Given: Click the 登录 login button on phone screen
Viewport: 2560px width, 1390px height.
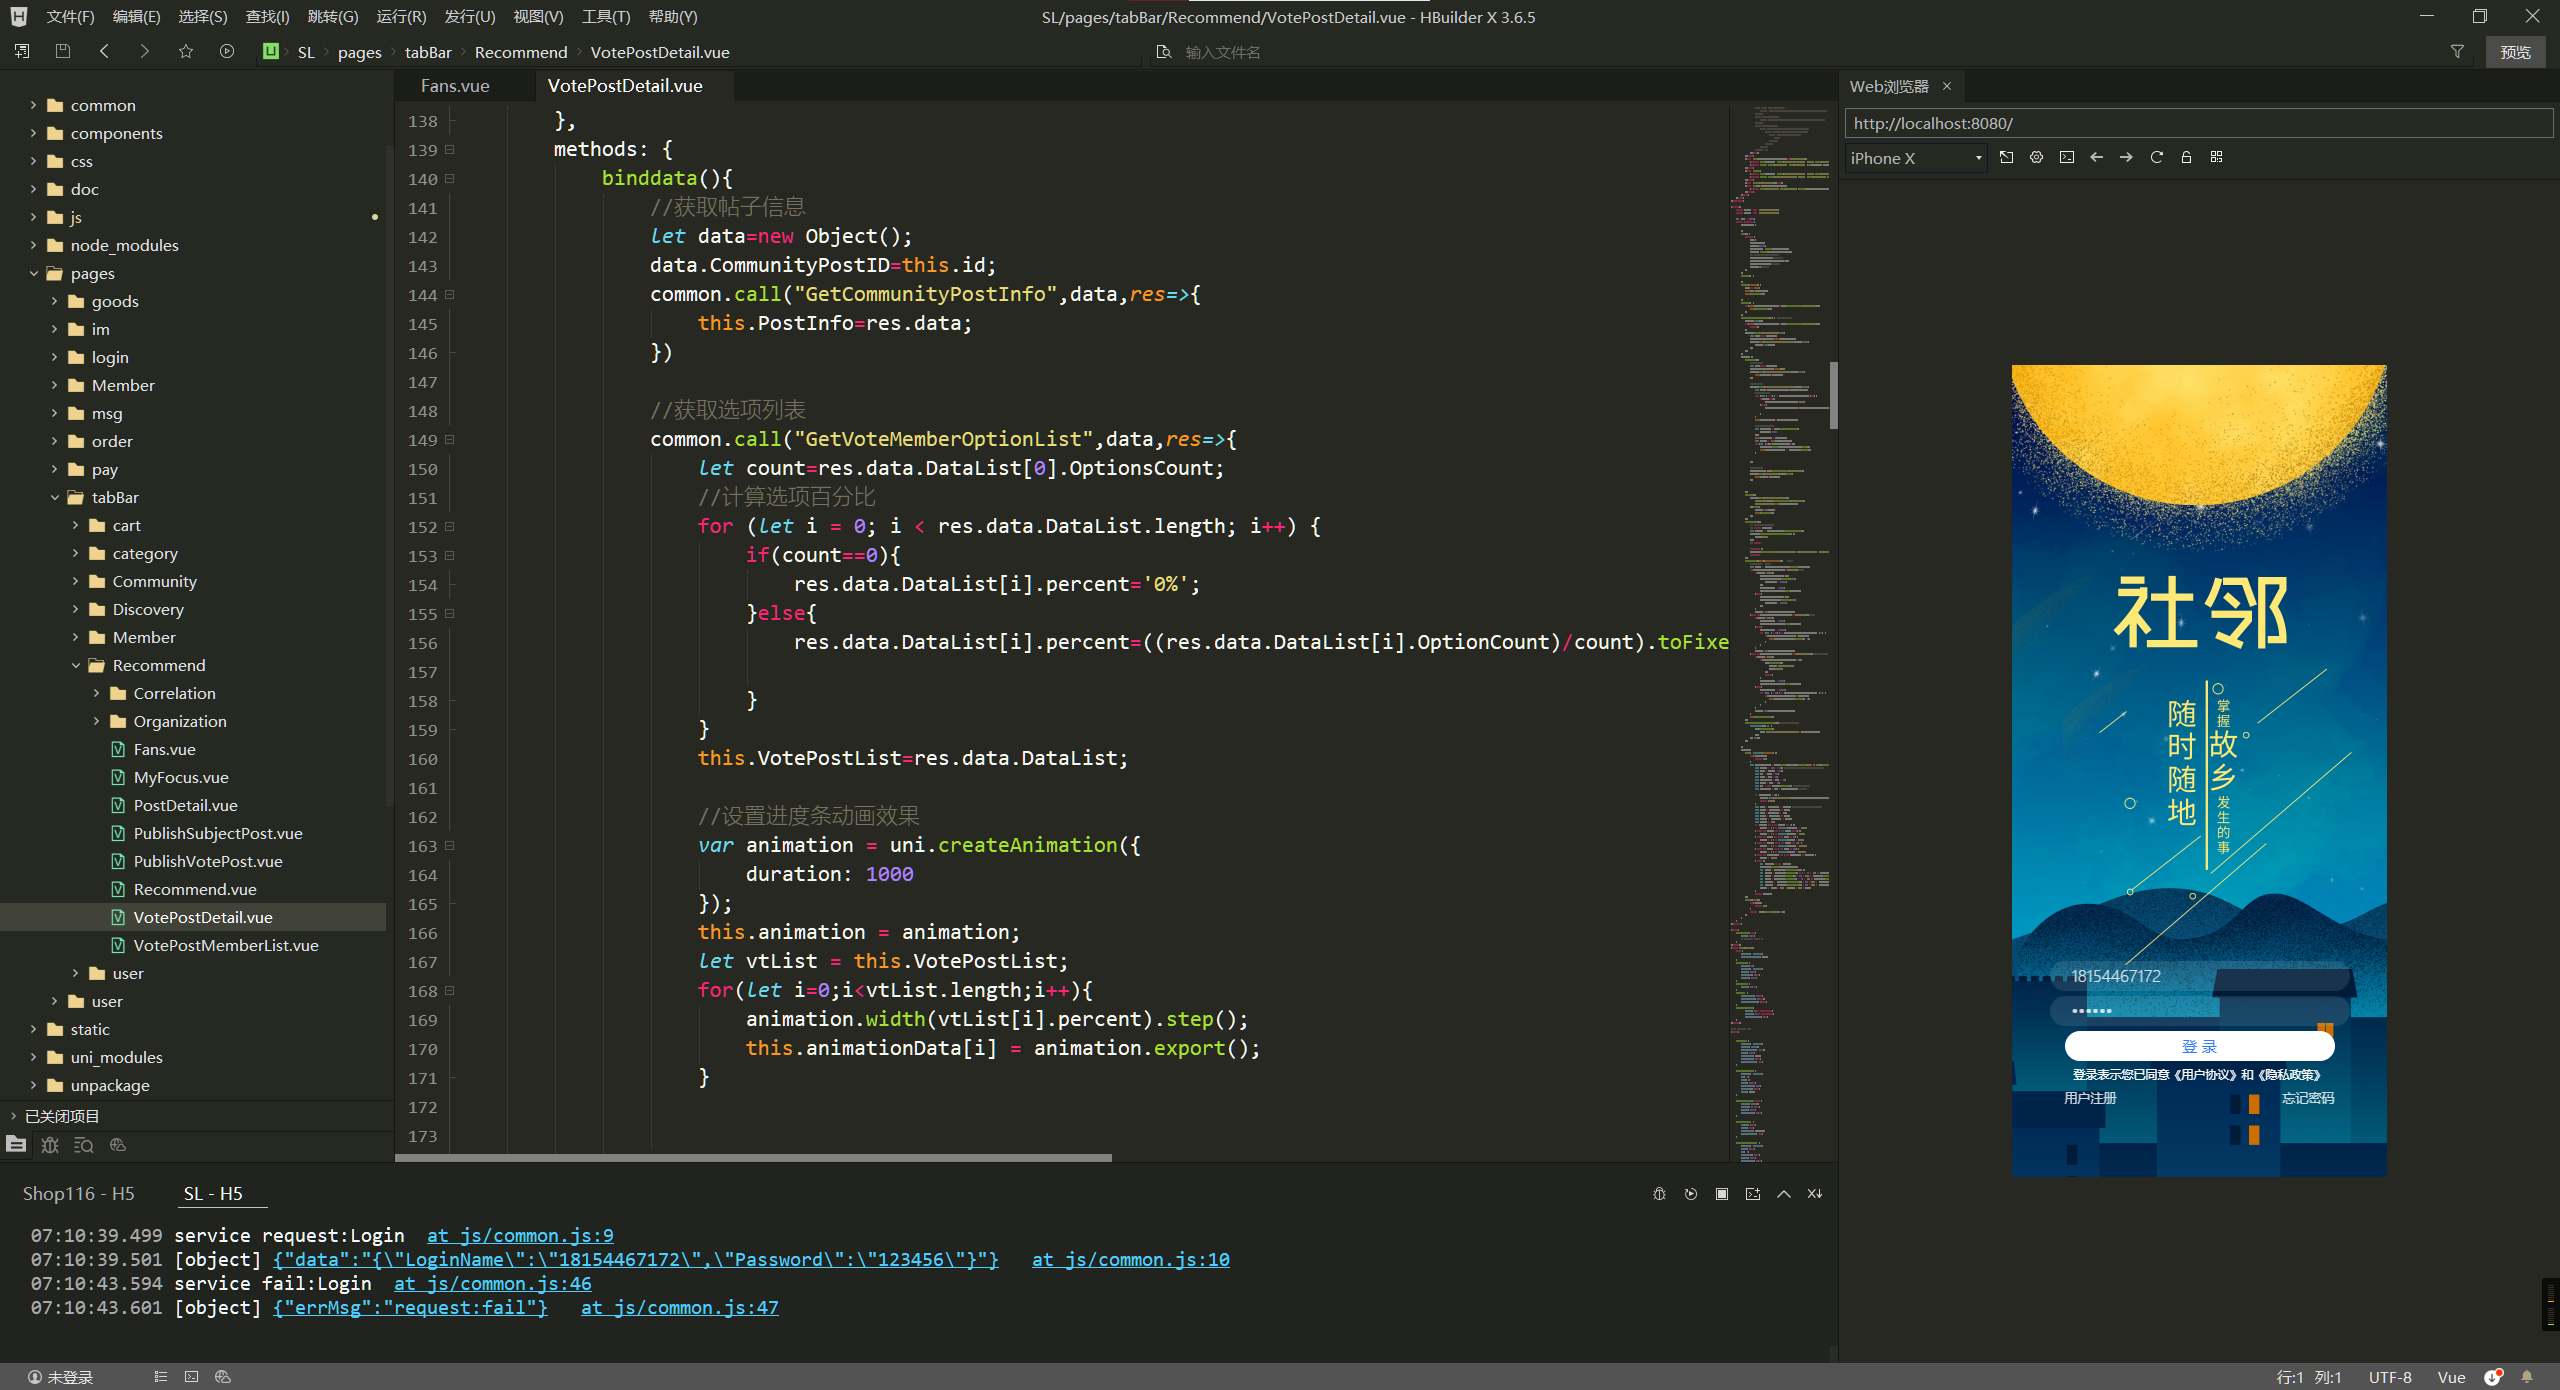Looking at the screenshot, I should tap(2197, 1046).
